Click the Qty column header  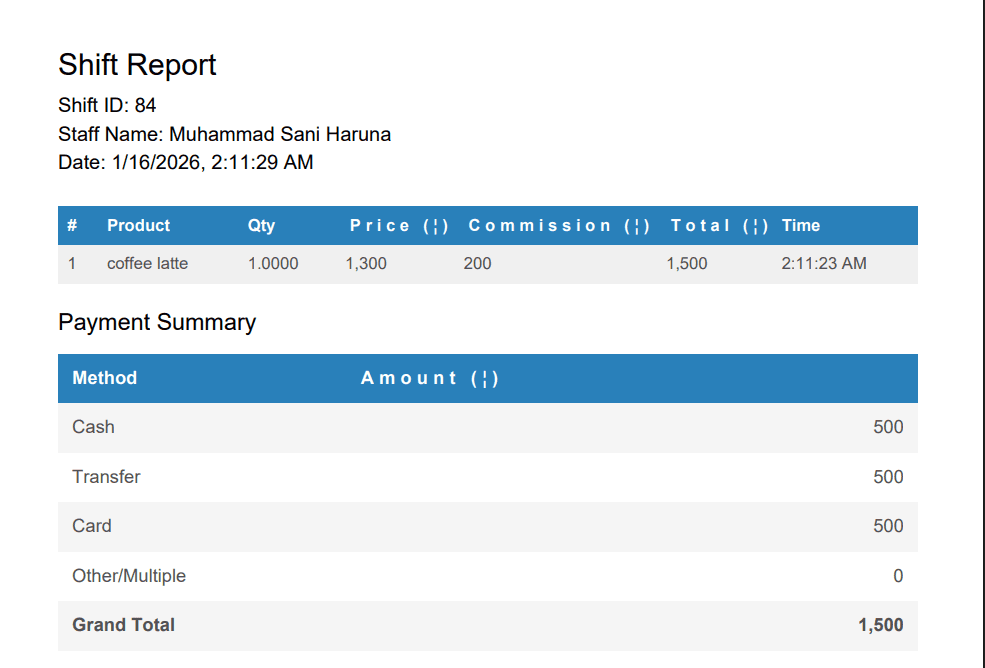point(261,226)
